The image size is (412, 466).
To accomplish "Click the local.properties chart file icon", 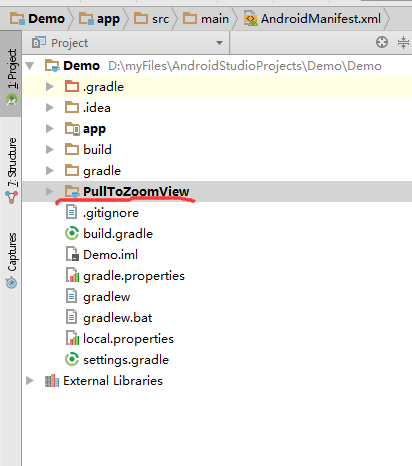I will [72, 338].
